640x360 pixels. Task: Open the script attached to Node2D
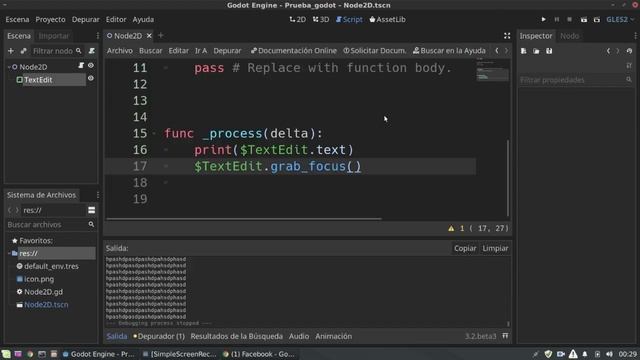coord(81,66)
